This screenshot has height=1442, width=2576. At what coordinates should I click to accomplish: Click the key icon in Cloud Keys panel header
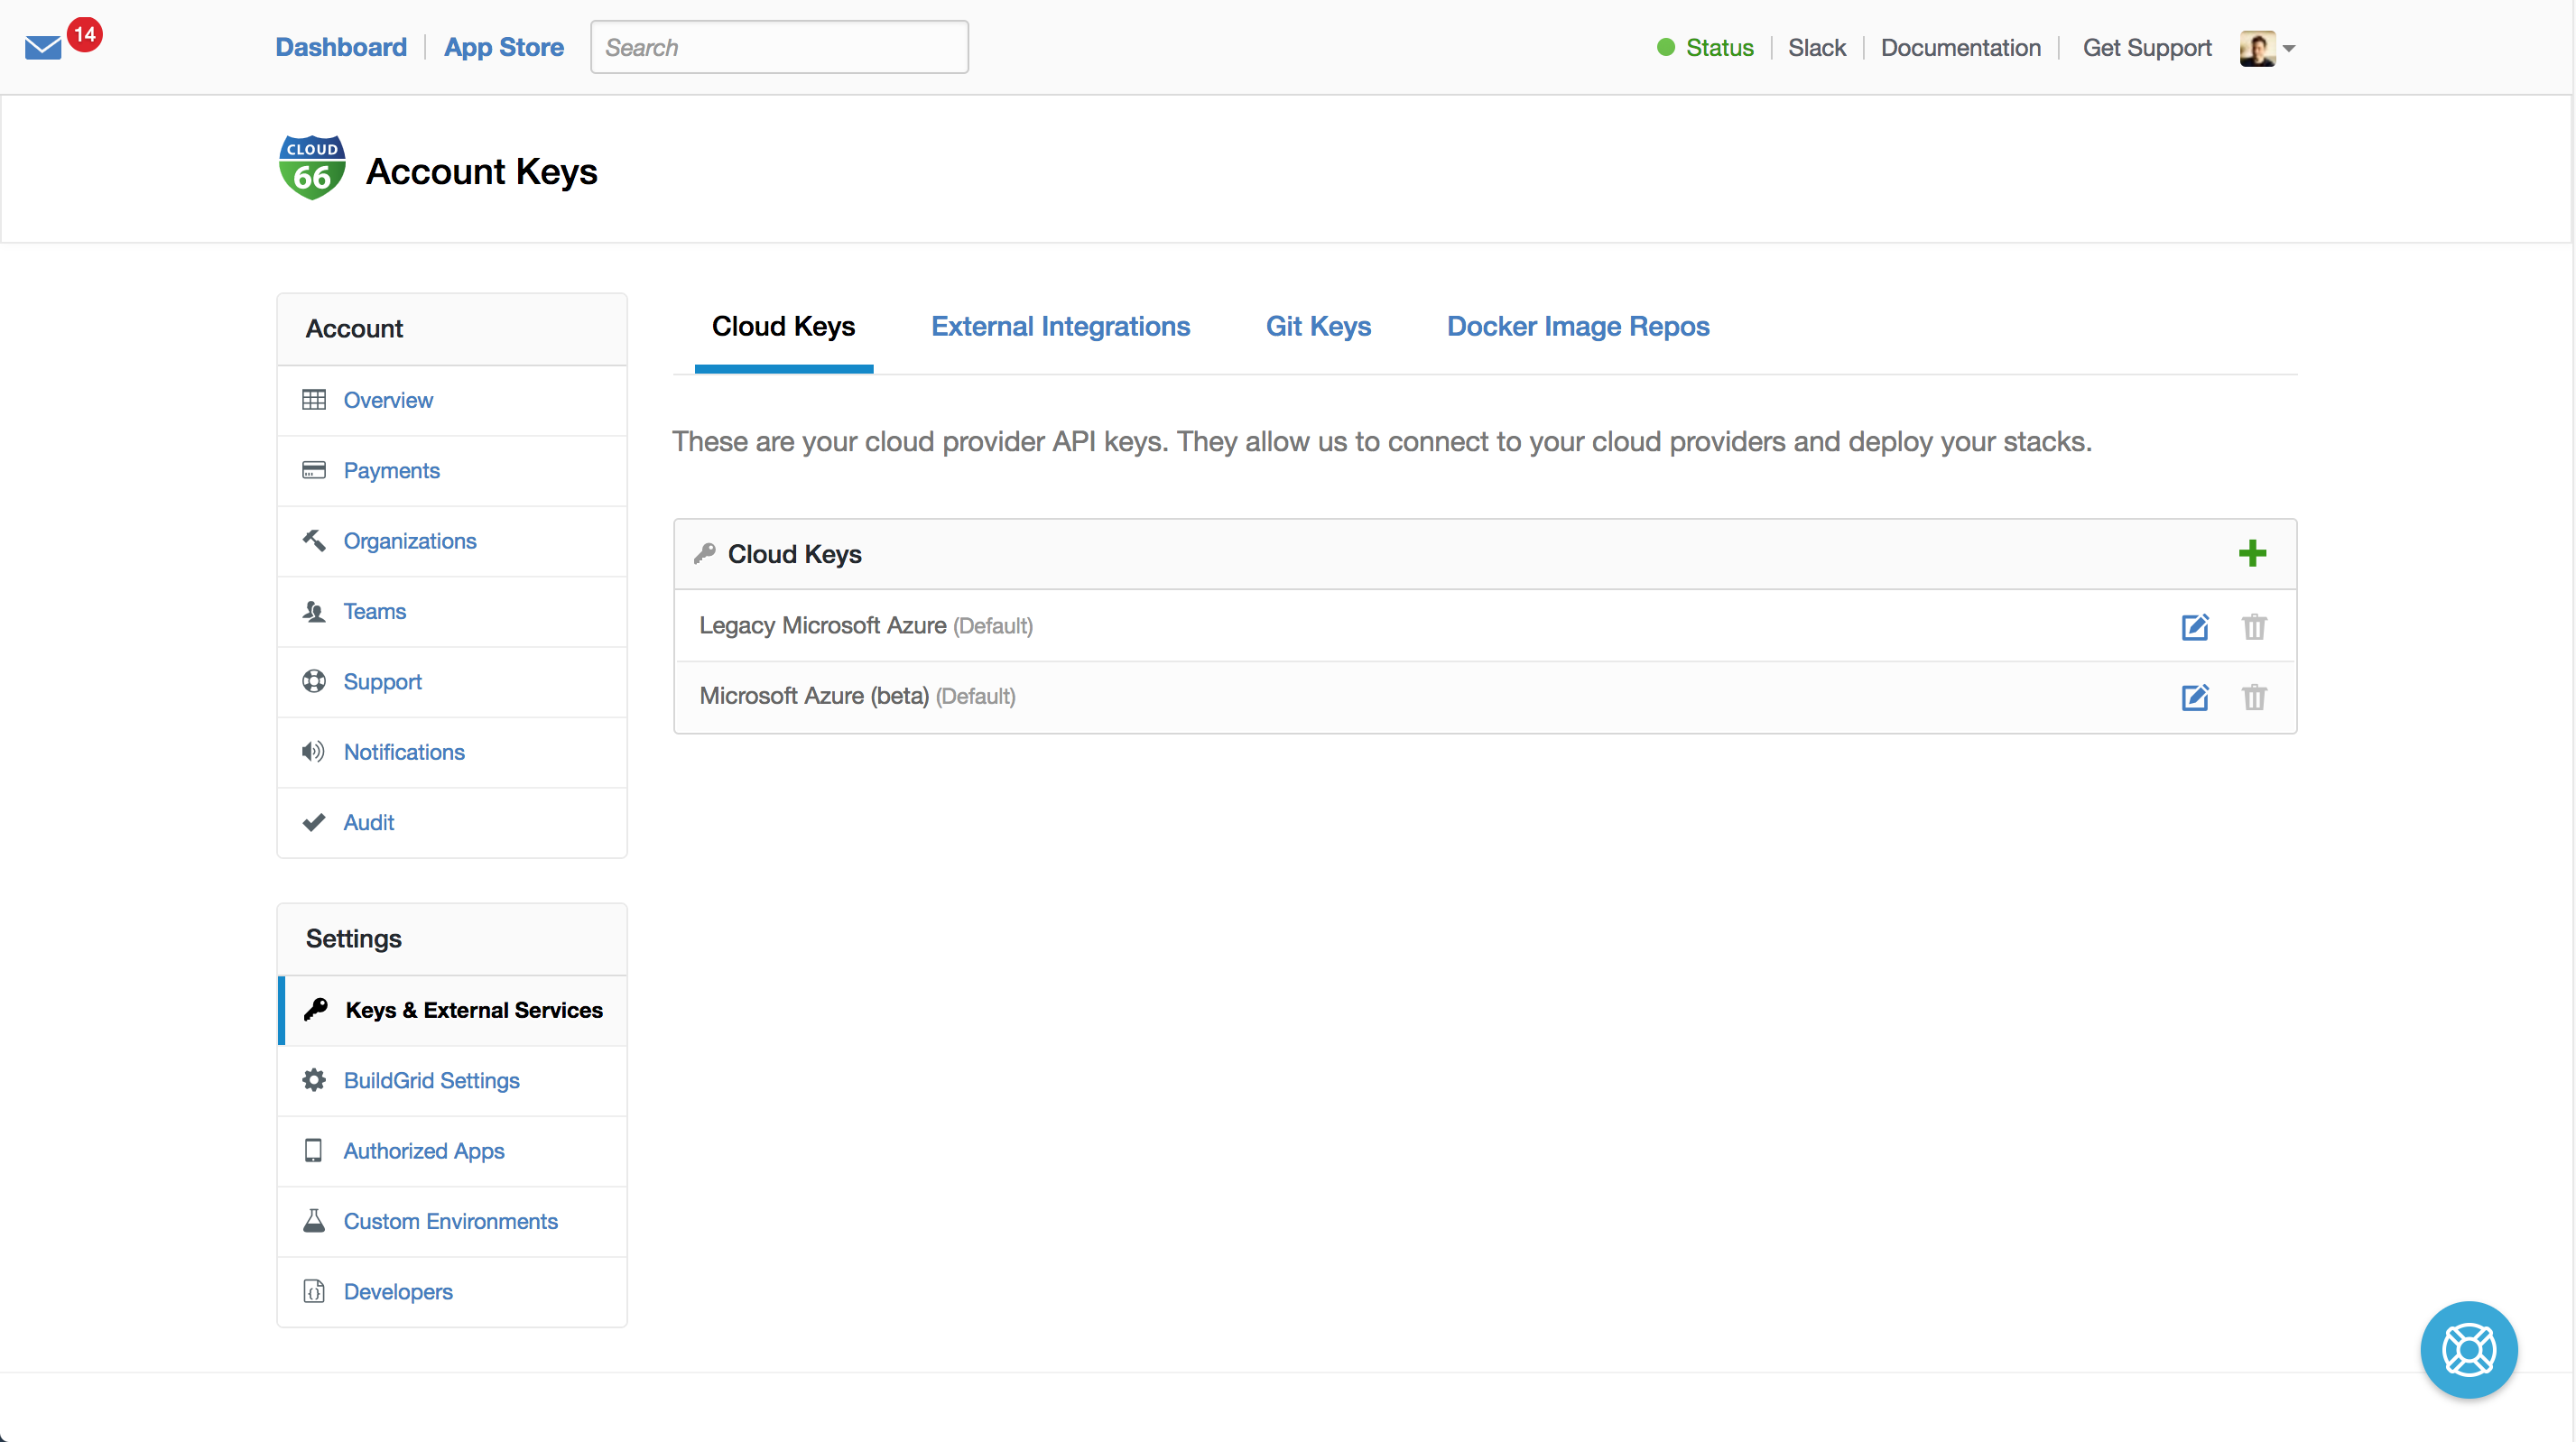point(705,553)
